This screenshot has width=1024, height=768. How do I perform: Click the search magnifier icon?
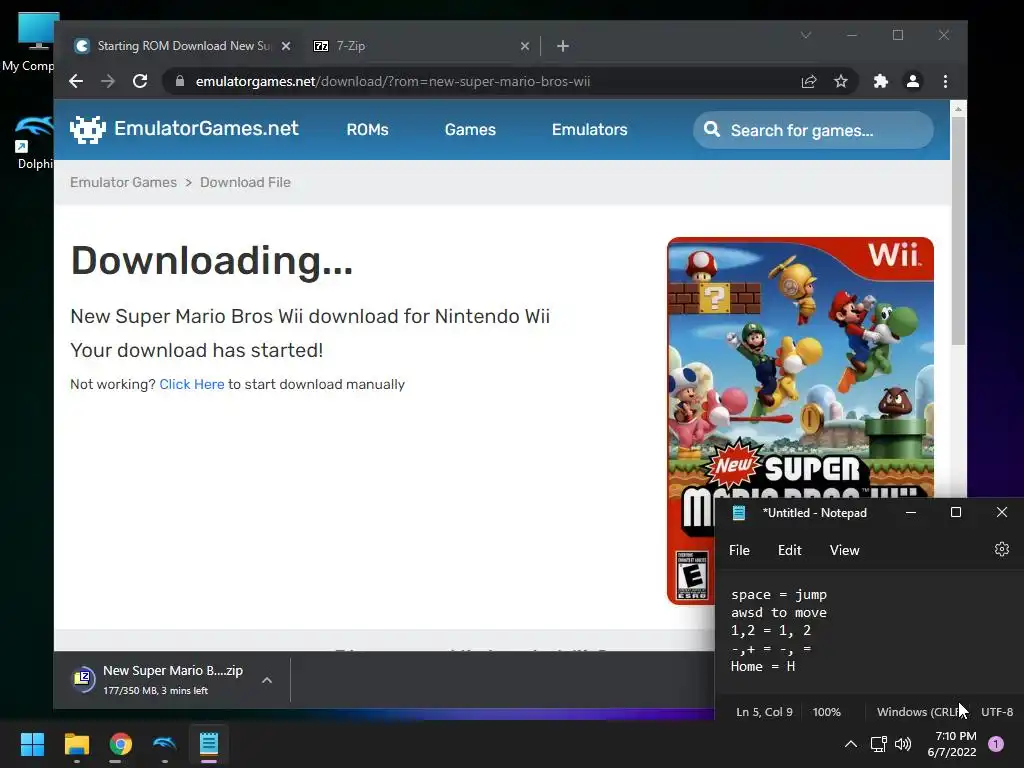pyautogui.click(x=712, y=129)
